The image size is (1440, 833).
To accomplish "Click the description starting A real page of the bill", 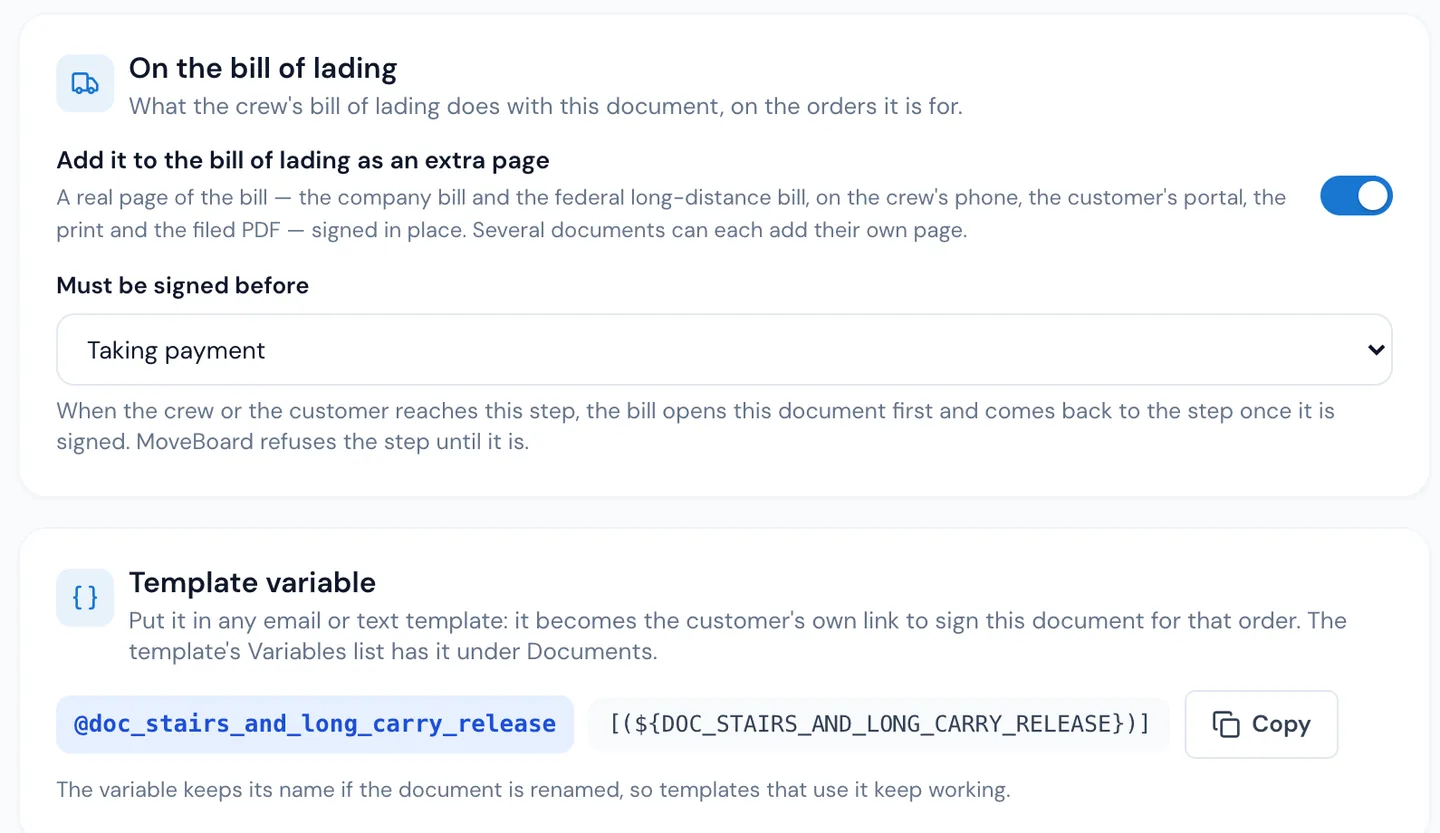I will coord(671,213).
